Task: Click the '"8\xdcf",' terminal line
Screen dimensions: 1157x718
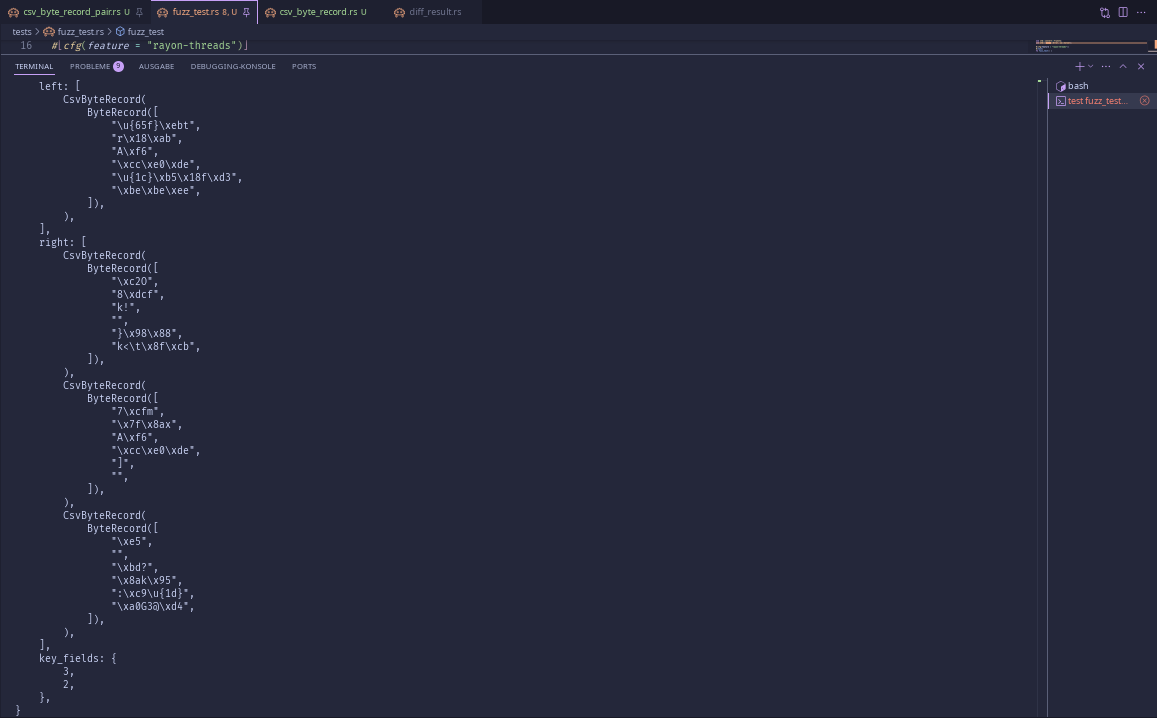Action: click(138, 294)
